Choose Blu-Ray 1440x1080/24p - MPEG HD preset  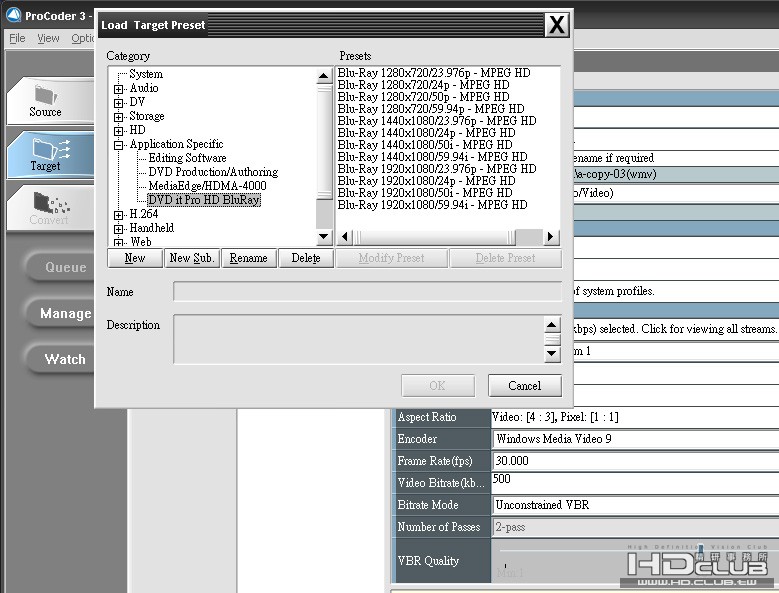426,133
